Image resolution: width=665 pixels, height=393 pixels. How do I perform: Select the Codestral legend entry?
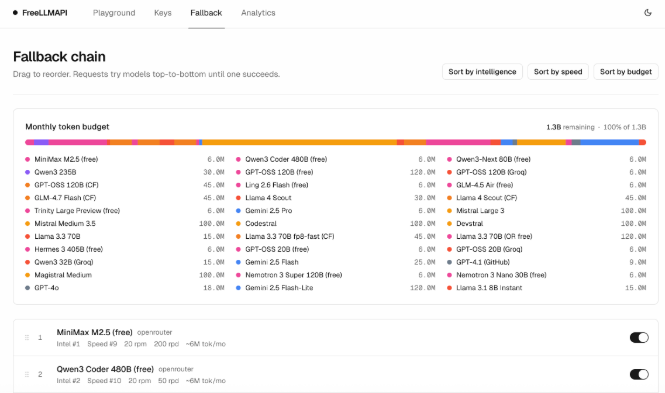coord(335,223)
